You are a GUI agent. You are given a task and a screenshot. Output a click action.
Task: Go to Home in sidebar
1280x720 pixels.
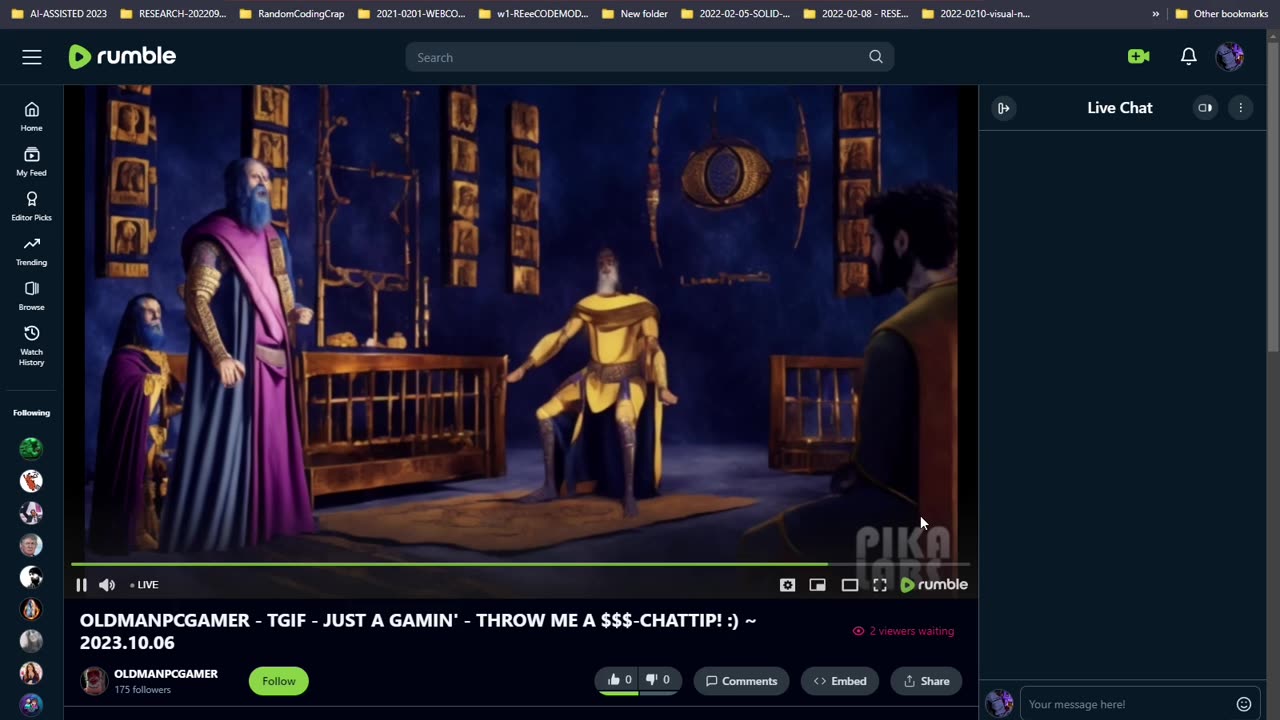click(x=32, y=116)
